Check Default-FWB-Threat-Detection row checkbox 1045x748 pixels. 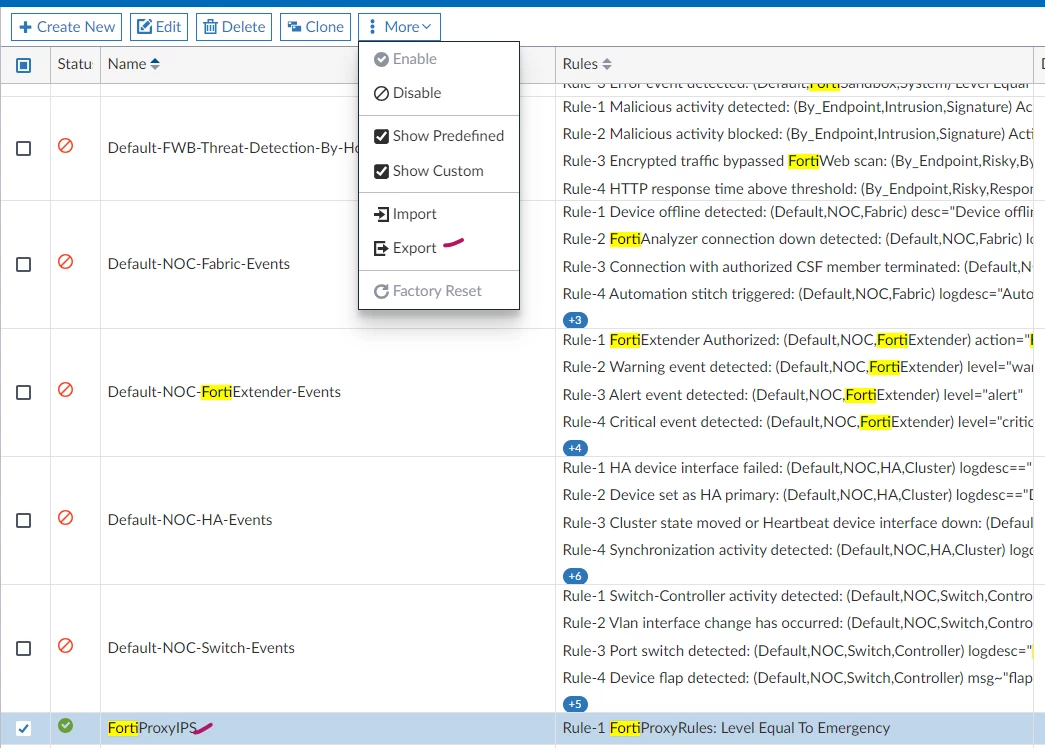[23, 148]
